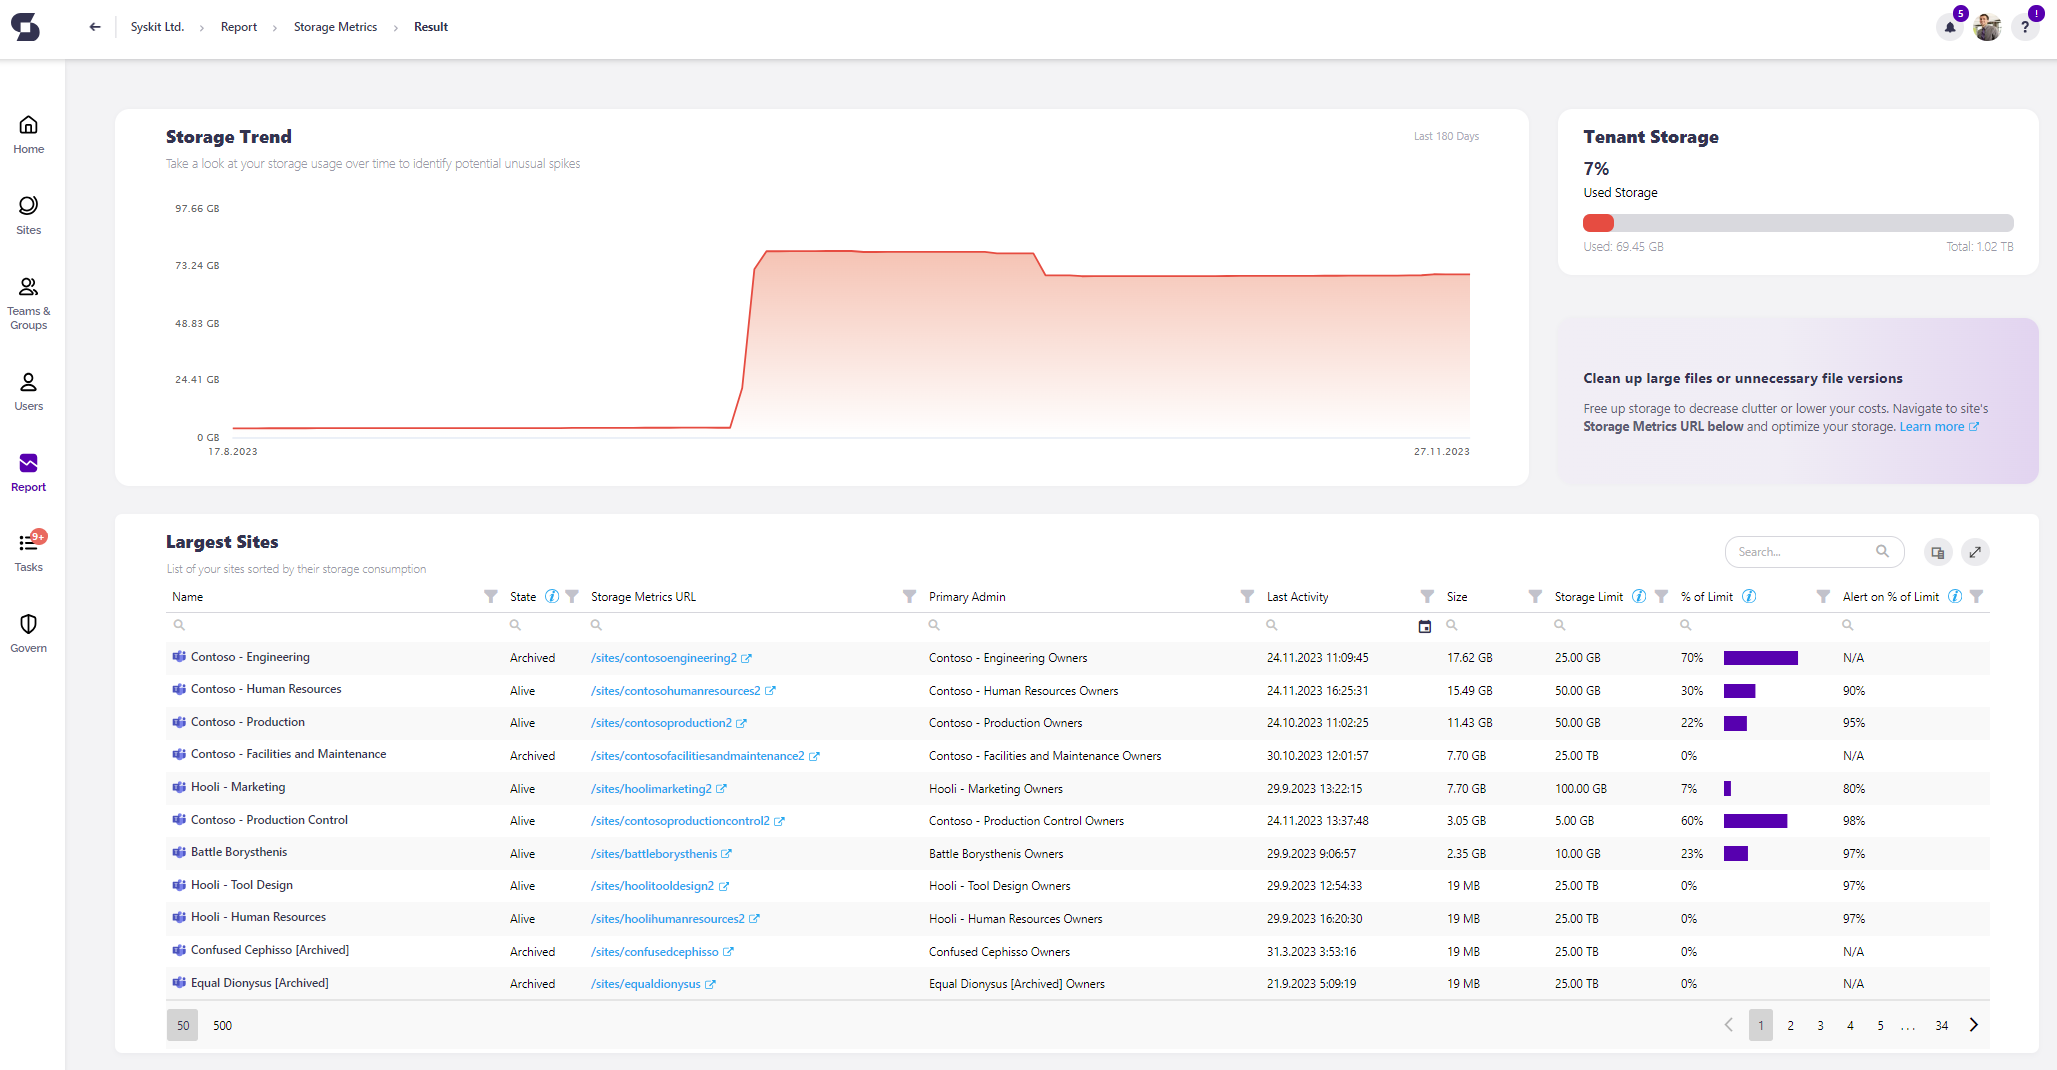Open the Last Activity column filter
The image size is (2057, 1070).
pos(1427,597)
